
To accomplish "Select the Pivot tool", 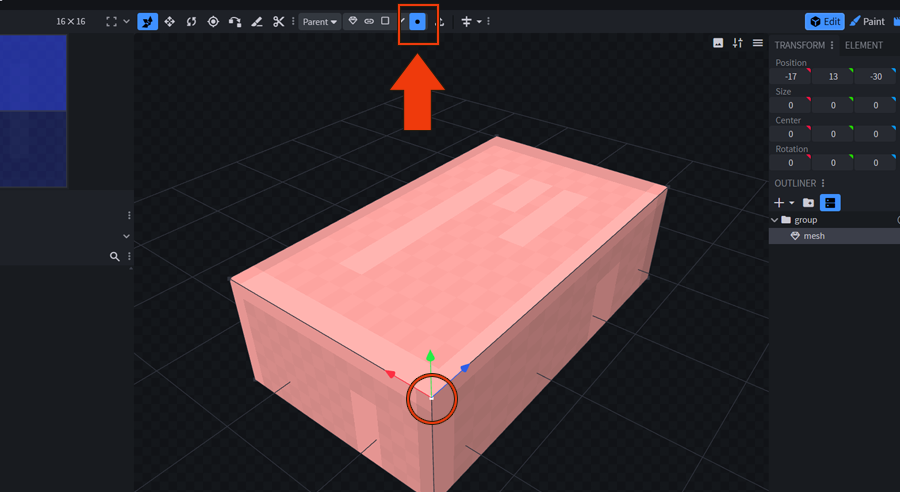I will [x=213, y=21].
